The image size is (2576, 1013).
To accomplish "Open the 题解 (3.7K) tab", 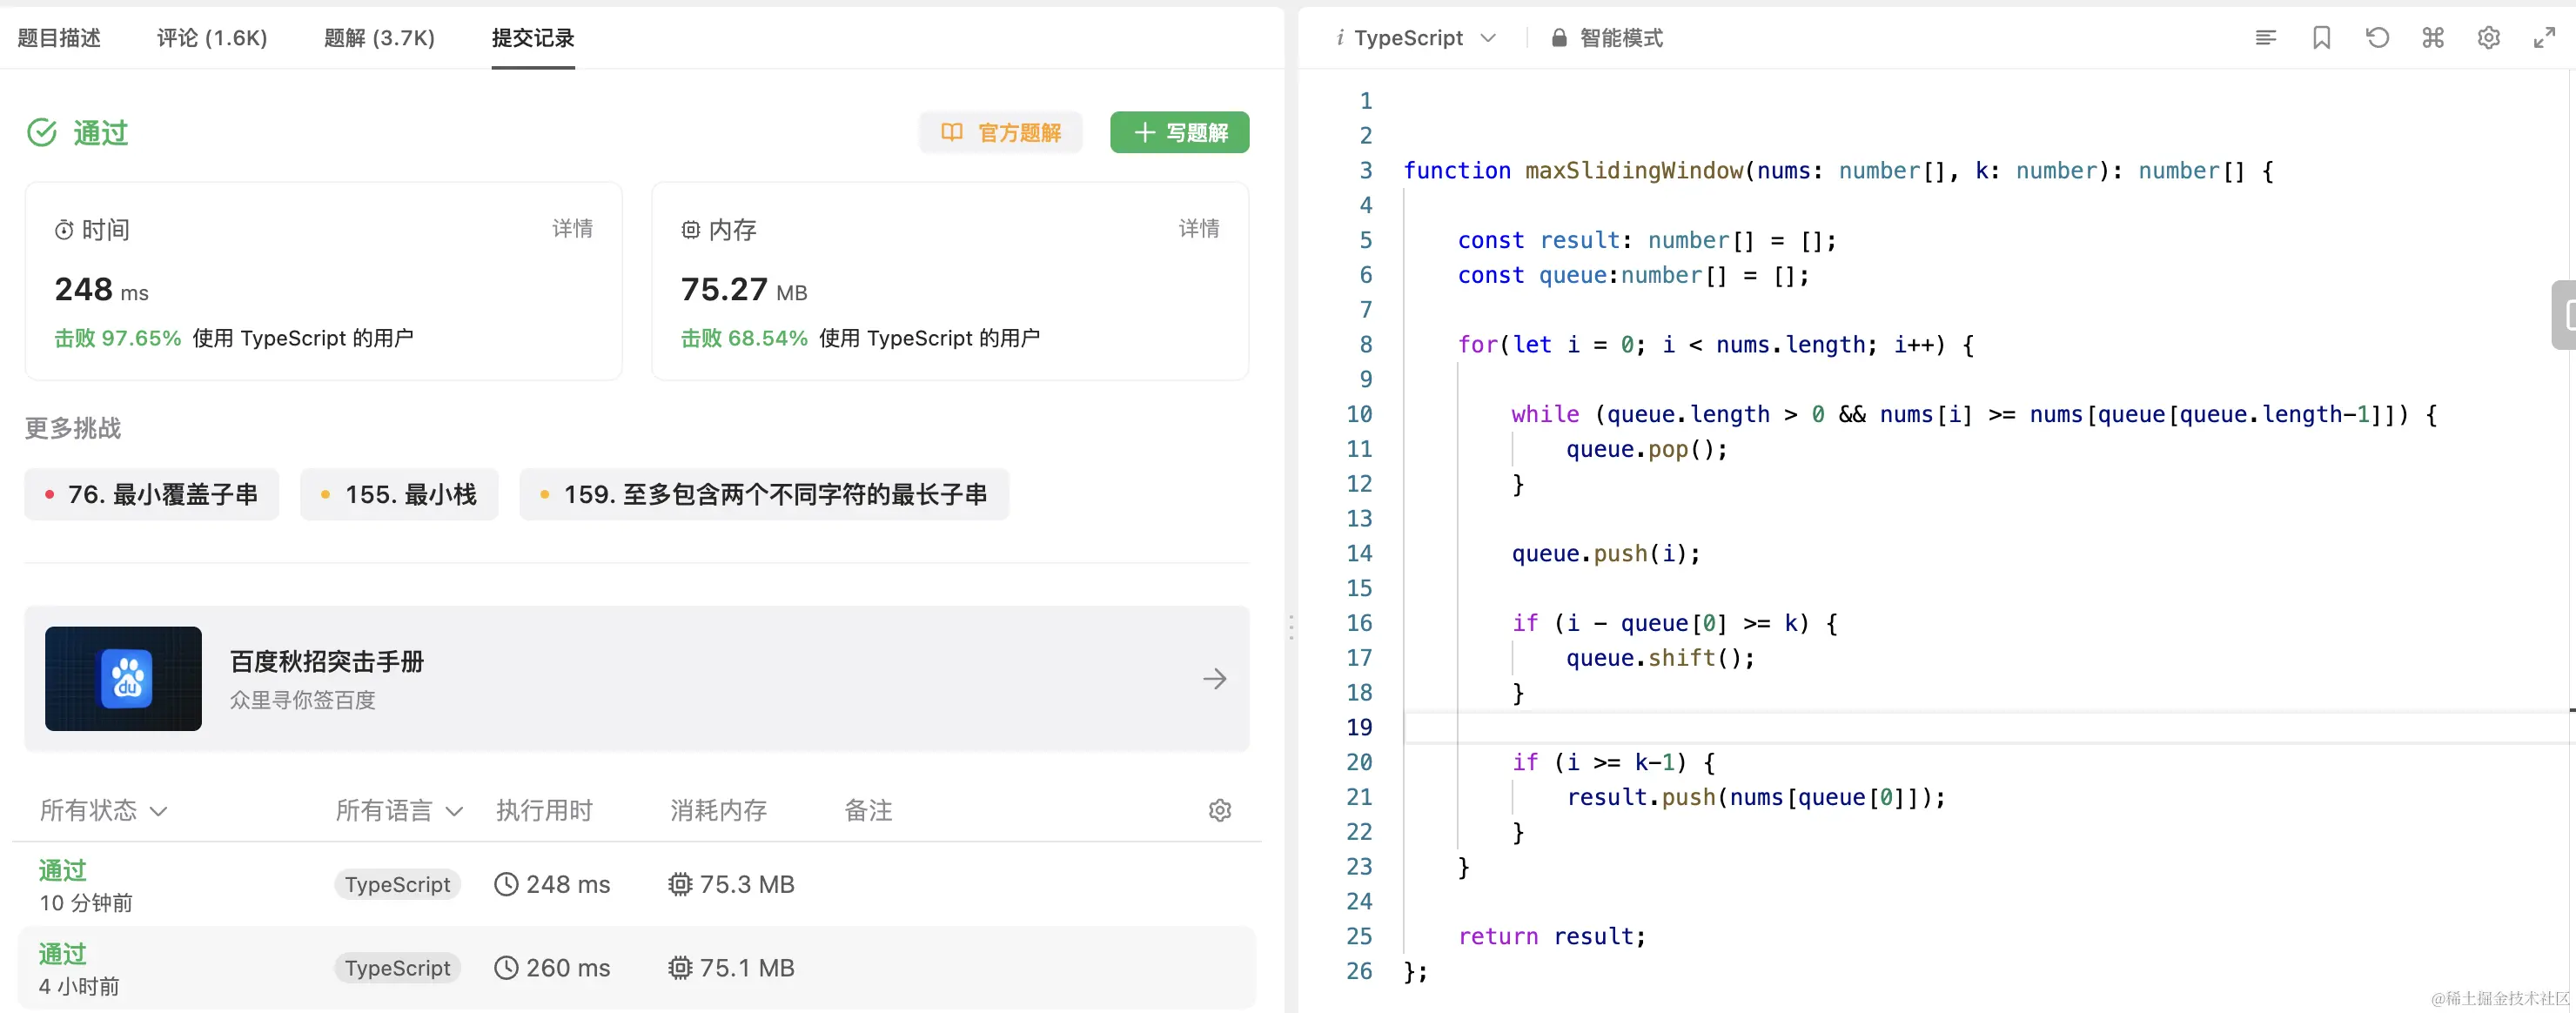I will (379, 38).
